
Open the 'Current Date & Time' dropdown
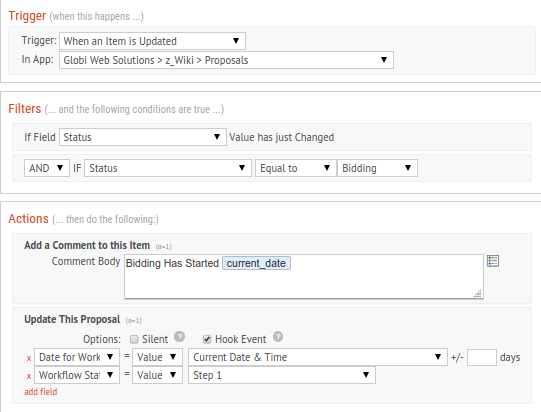click(x=318, y=357)
